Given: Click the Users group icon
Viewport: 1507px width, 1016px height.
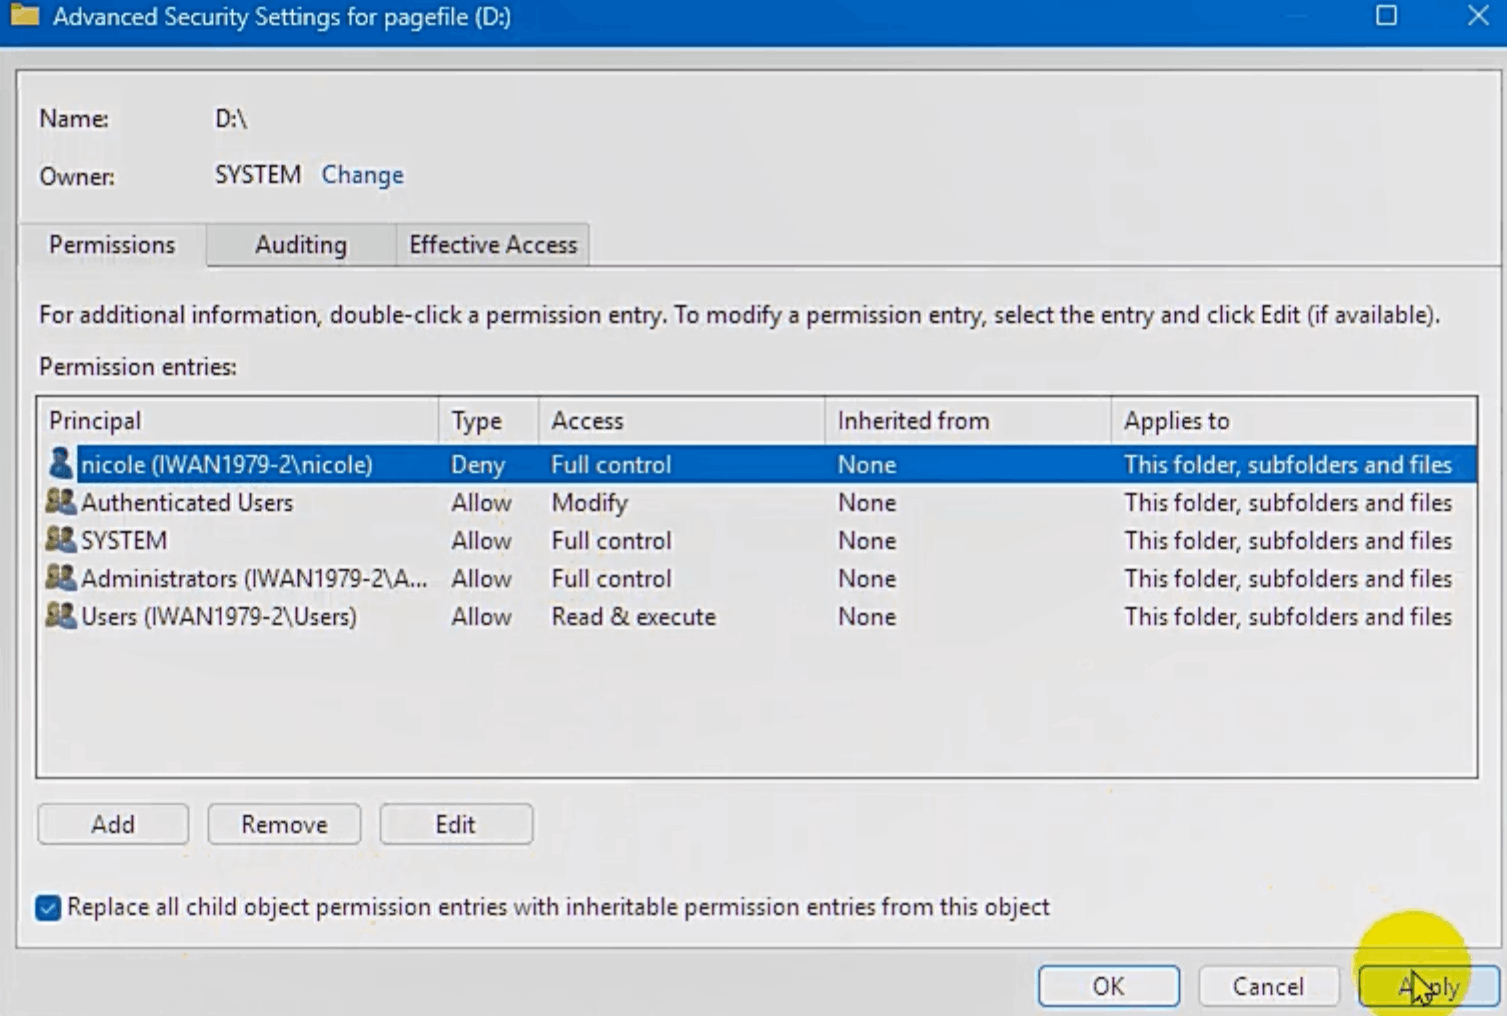Looking at the screenshot, I should point(60,616).
